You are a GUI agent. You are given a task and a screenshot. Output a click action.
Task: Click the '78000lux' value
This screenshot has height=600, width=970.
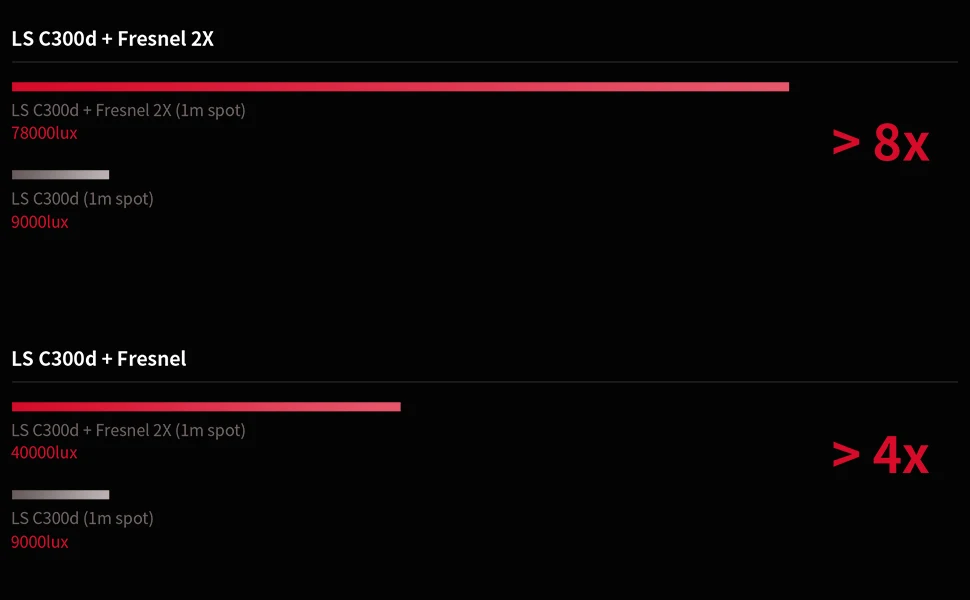coord(45,133)
